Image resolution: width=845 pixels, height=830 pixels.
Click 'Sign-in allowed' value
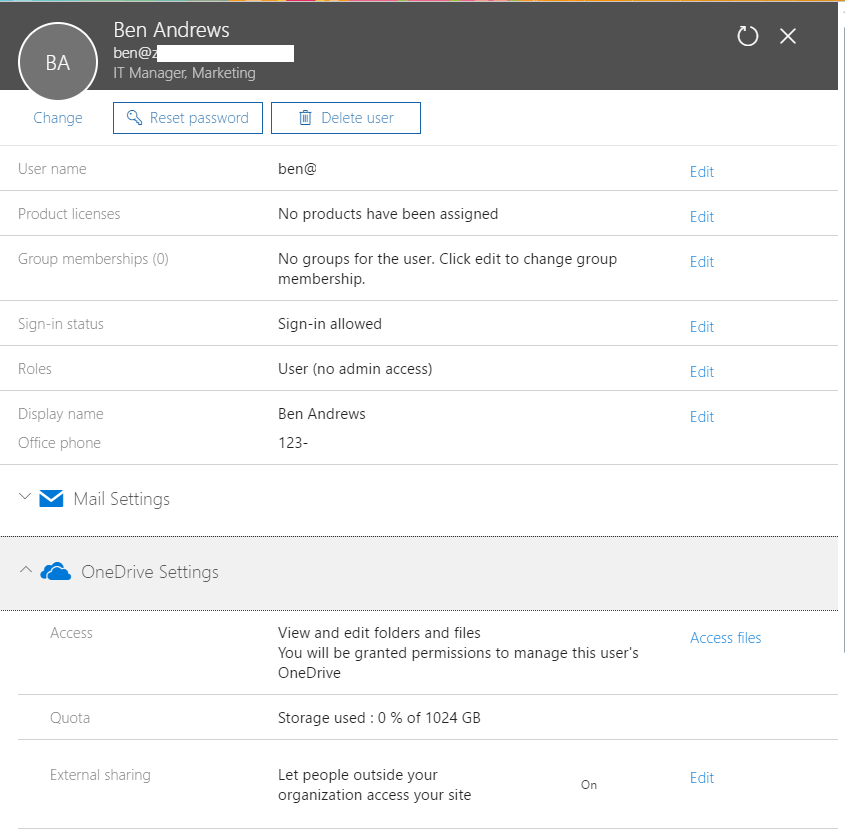point(329,324)
